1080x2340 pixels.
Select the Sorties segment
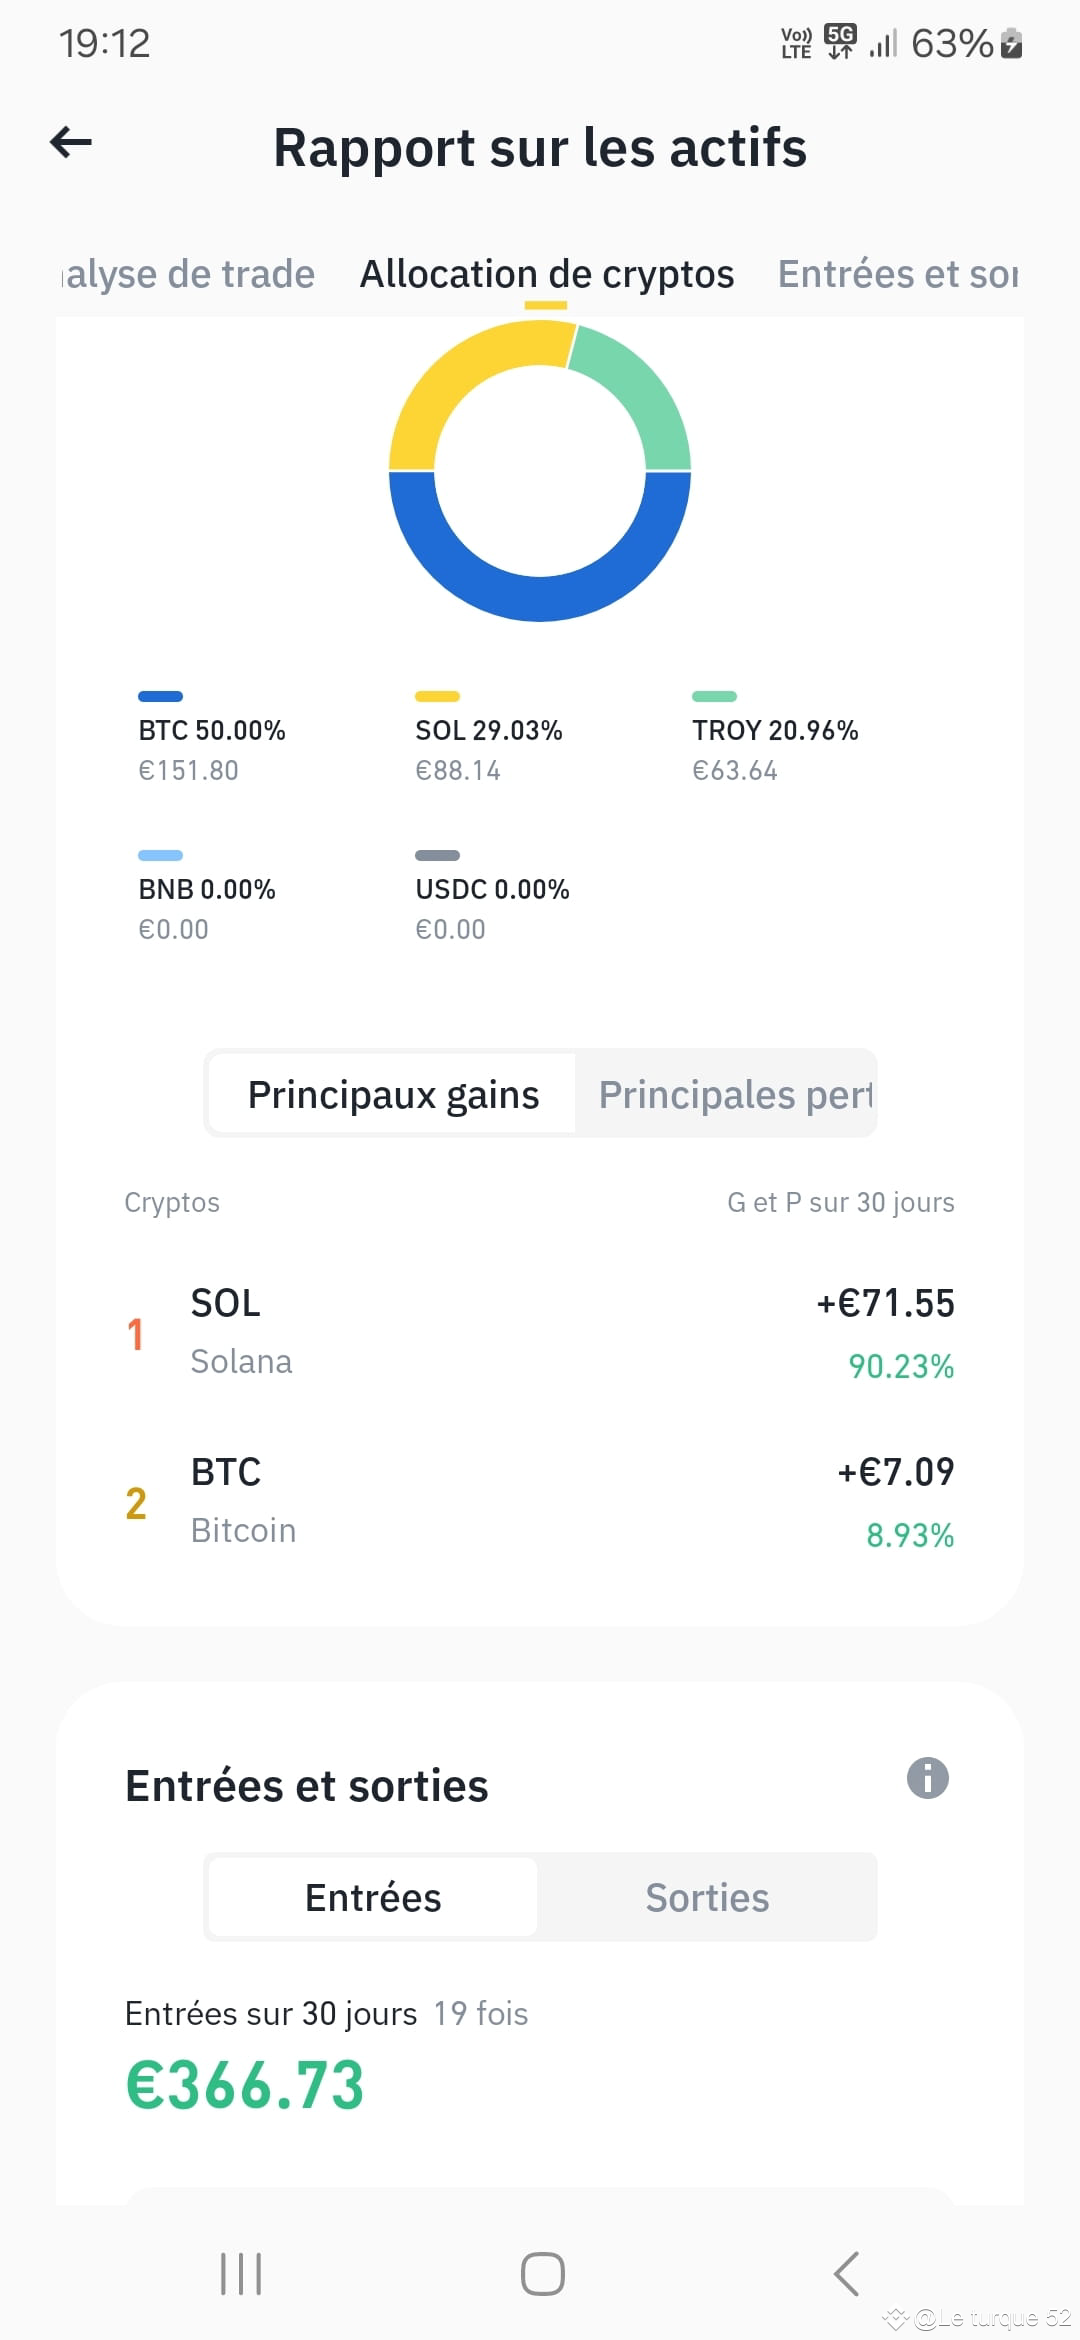coord(707,1897)
